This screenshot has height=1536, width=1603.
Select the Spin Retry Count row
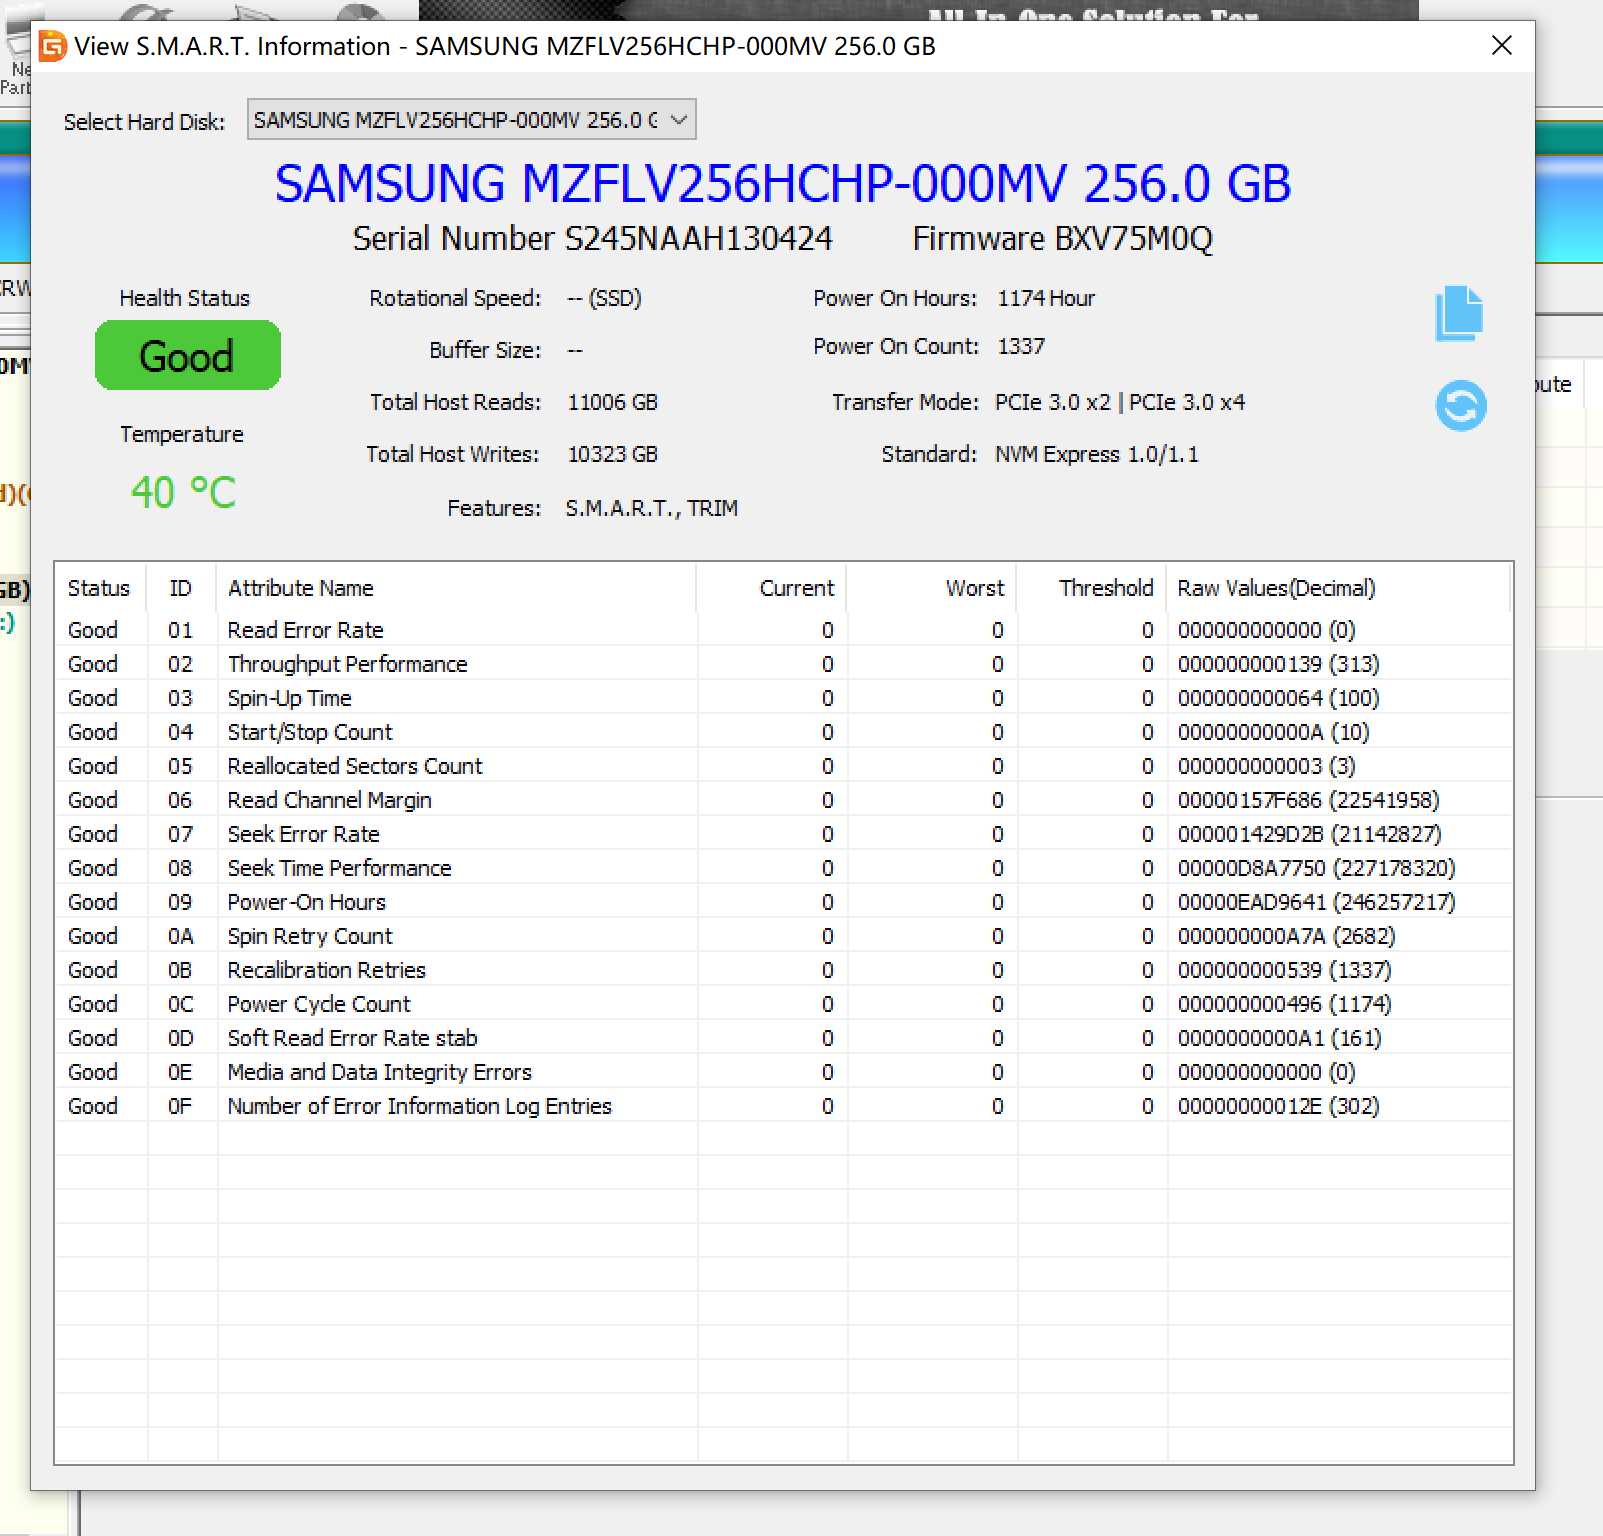pyautogui.click(x=784, y=936)
